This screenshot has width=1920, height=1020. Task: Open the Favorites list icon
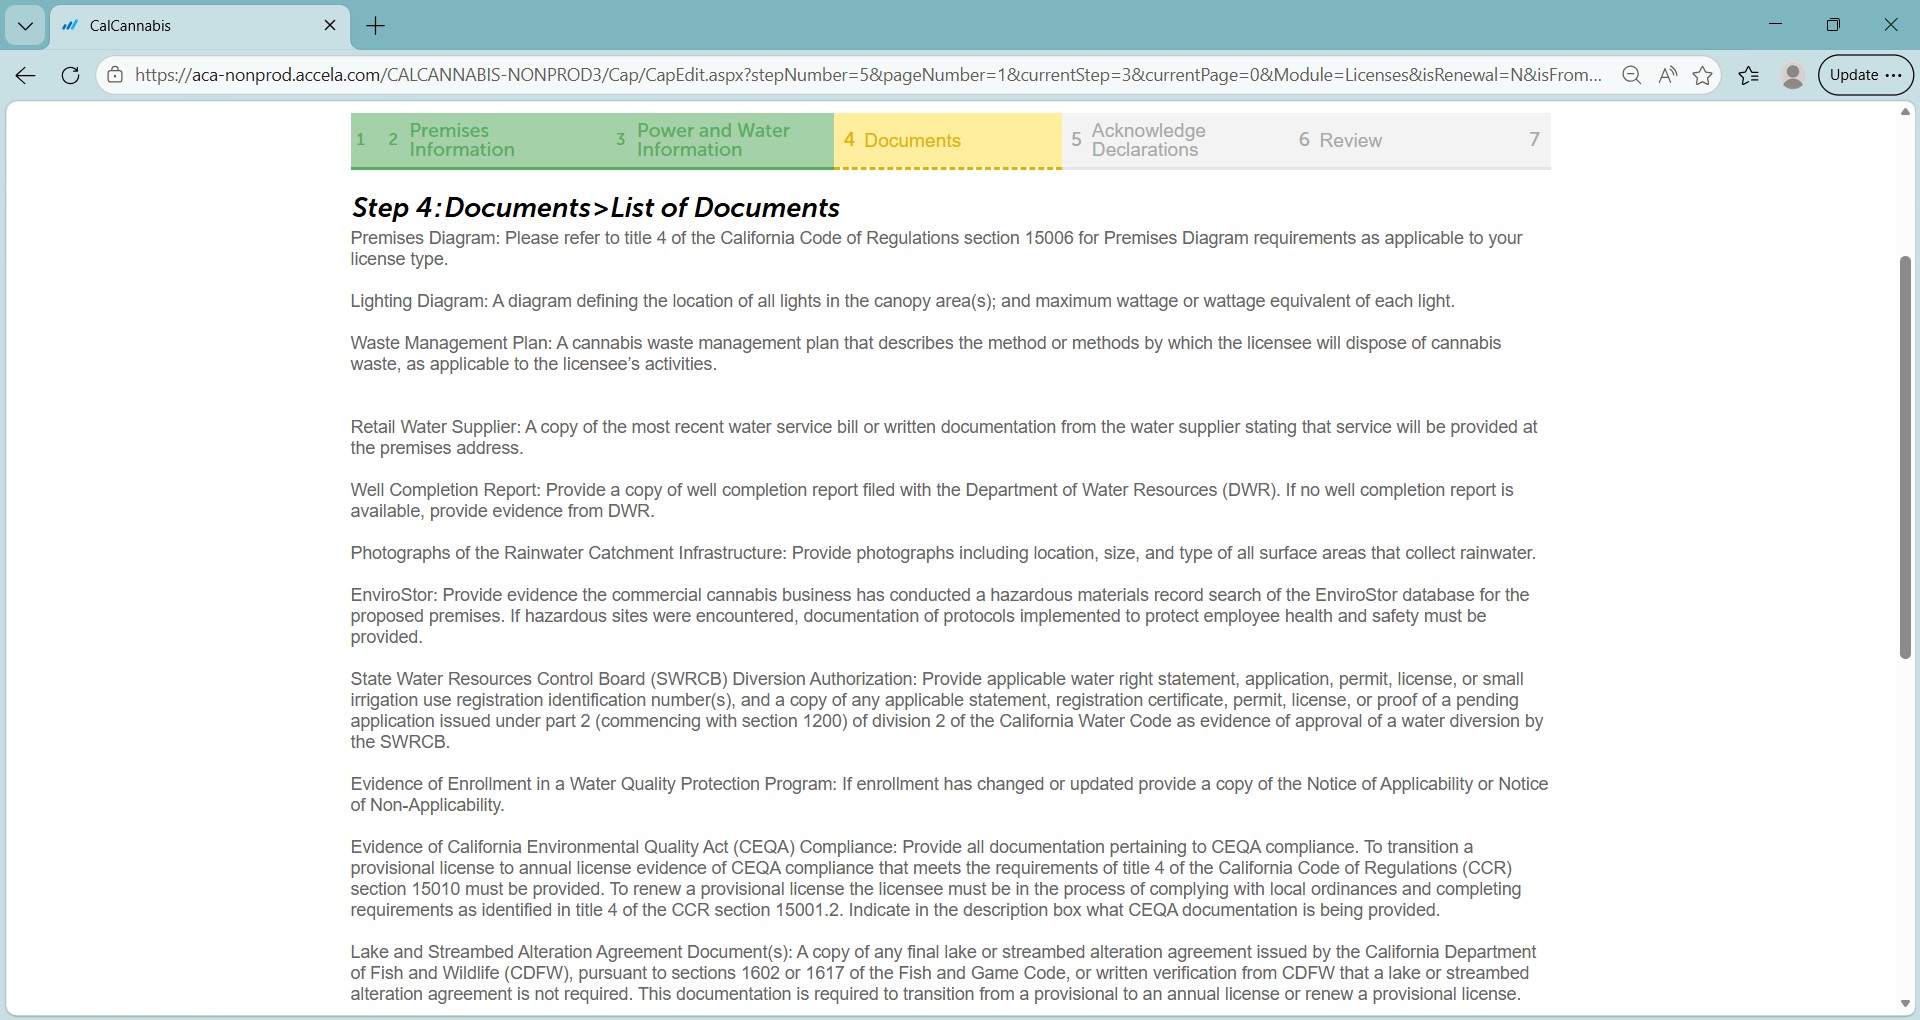(1749, 75)
